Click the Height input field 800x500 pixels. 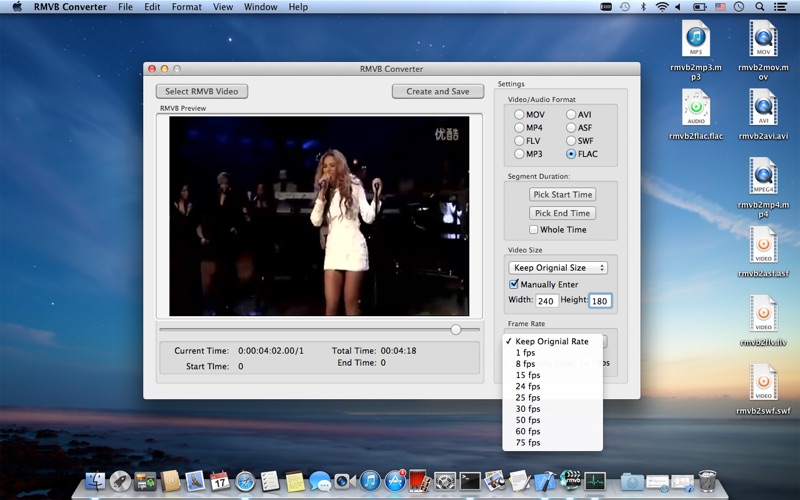600,301
